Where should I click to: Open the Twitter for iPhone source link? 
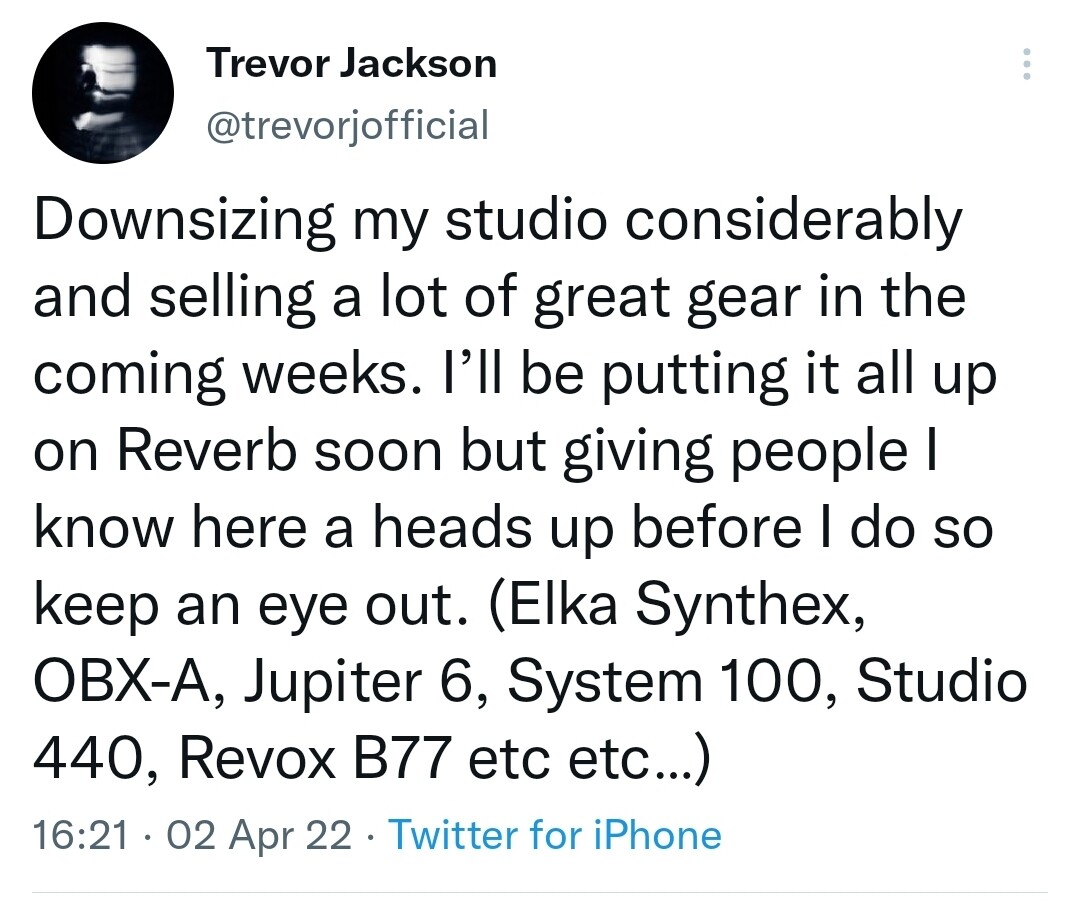pos(555,835)
